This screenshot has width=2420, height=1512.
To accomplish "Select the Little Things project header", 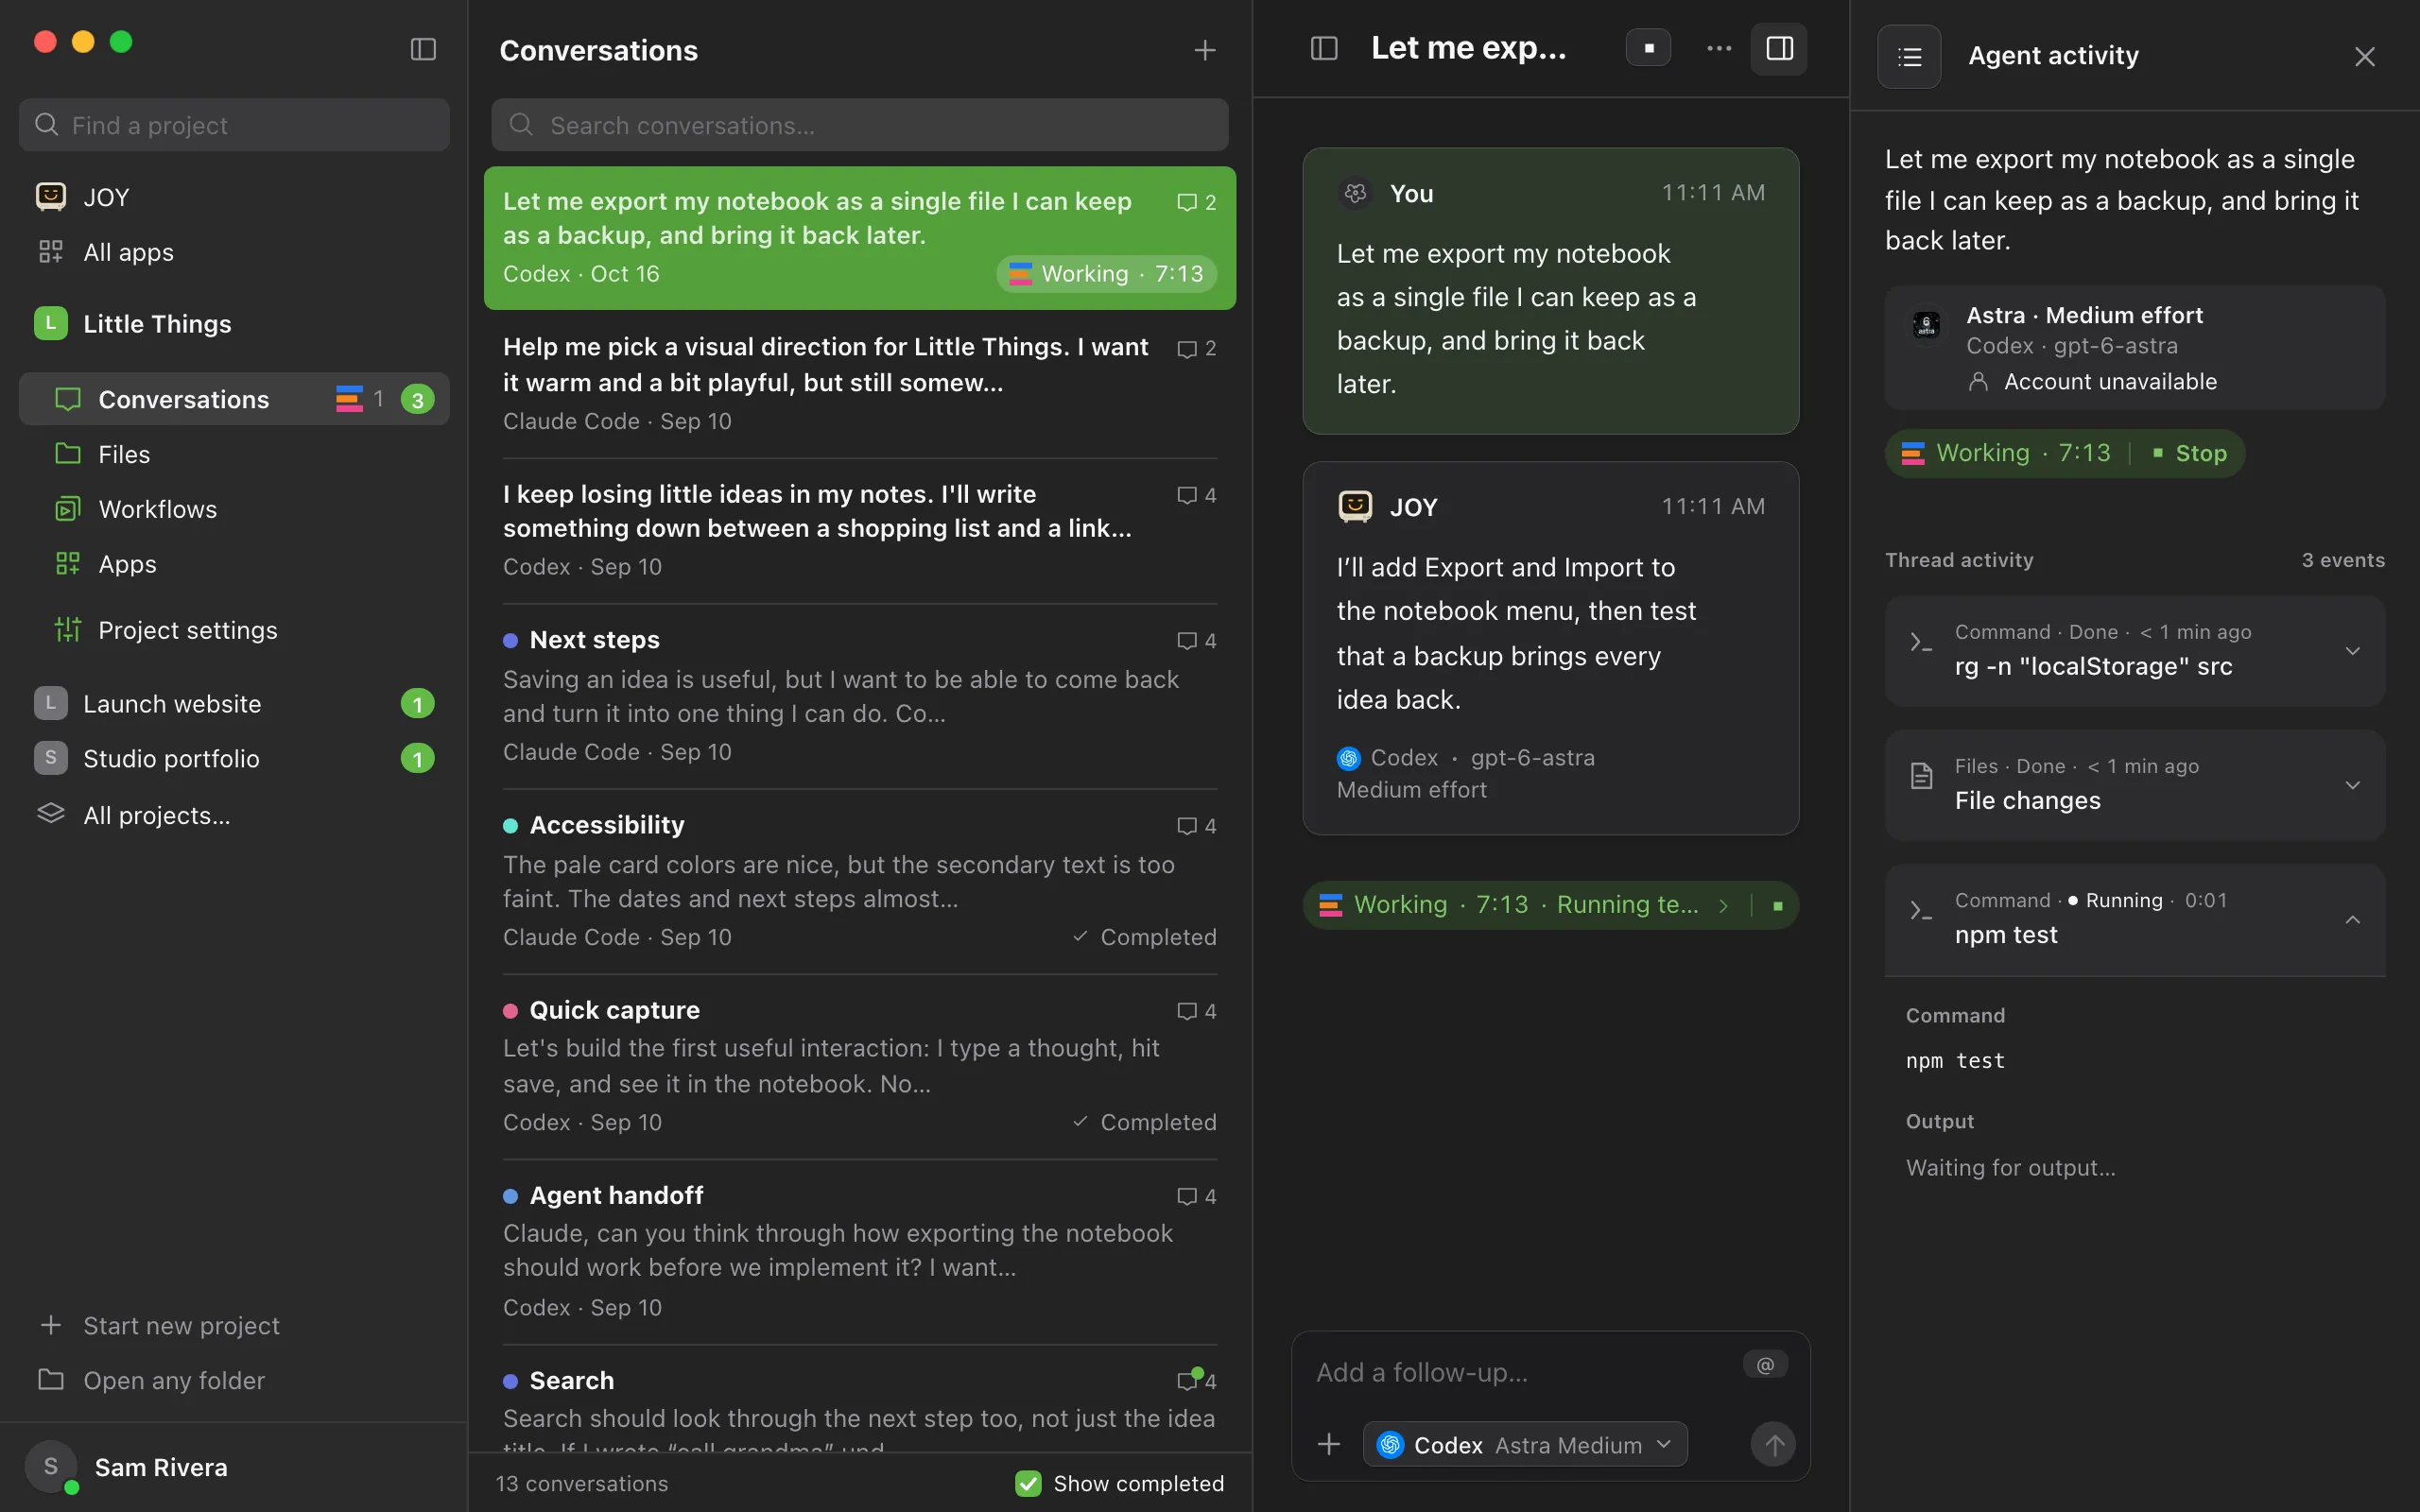I will tap(234, 324).
